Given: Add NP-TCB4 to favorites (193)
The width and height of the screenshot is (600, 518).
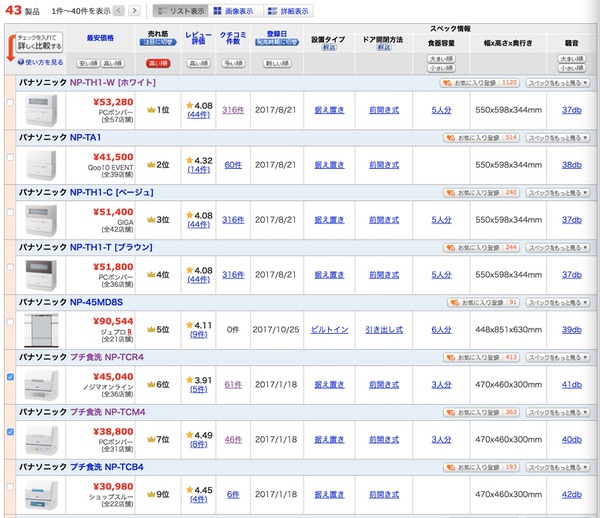Looking at the screenshot, I should (481, 467).
